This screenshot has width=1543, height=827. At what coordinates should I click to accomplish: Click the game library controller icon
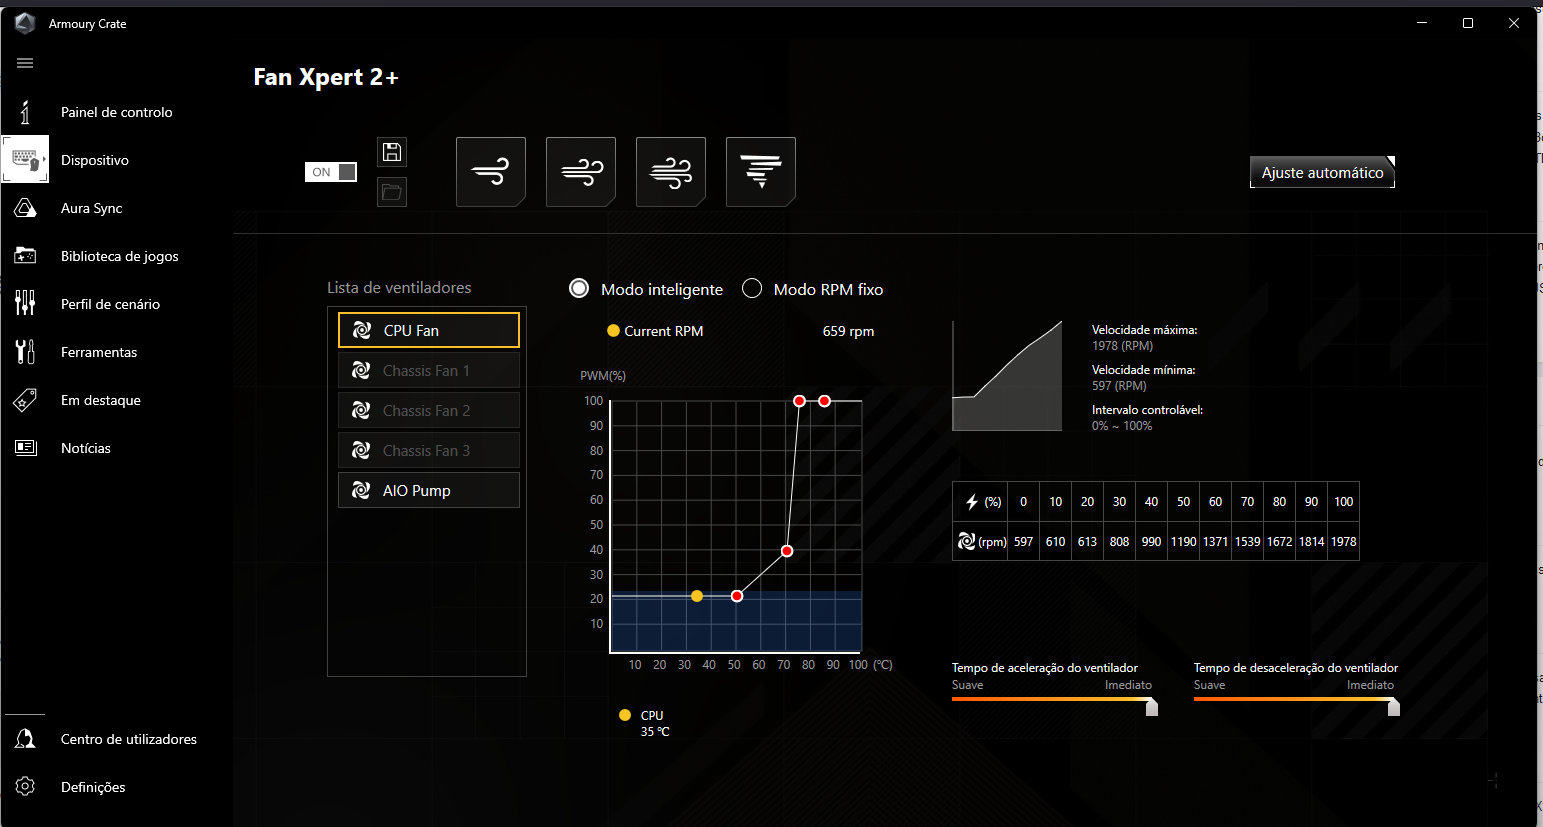[25, 256]
